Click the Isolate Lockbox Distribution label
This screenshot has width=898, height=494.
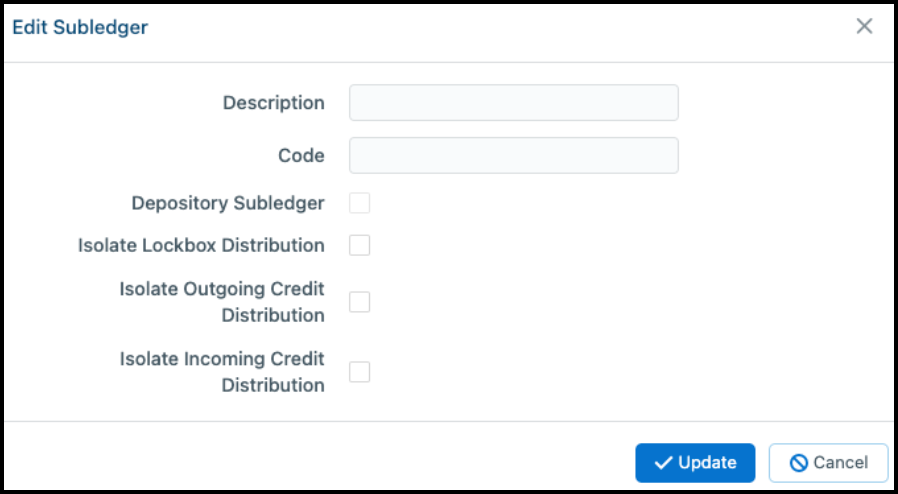(201, 246)
